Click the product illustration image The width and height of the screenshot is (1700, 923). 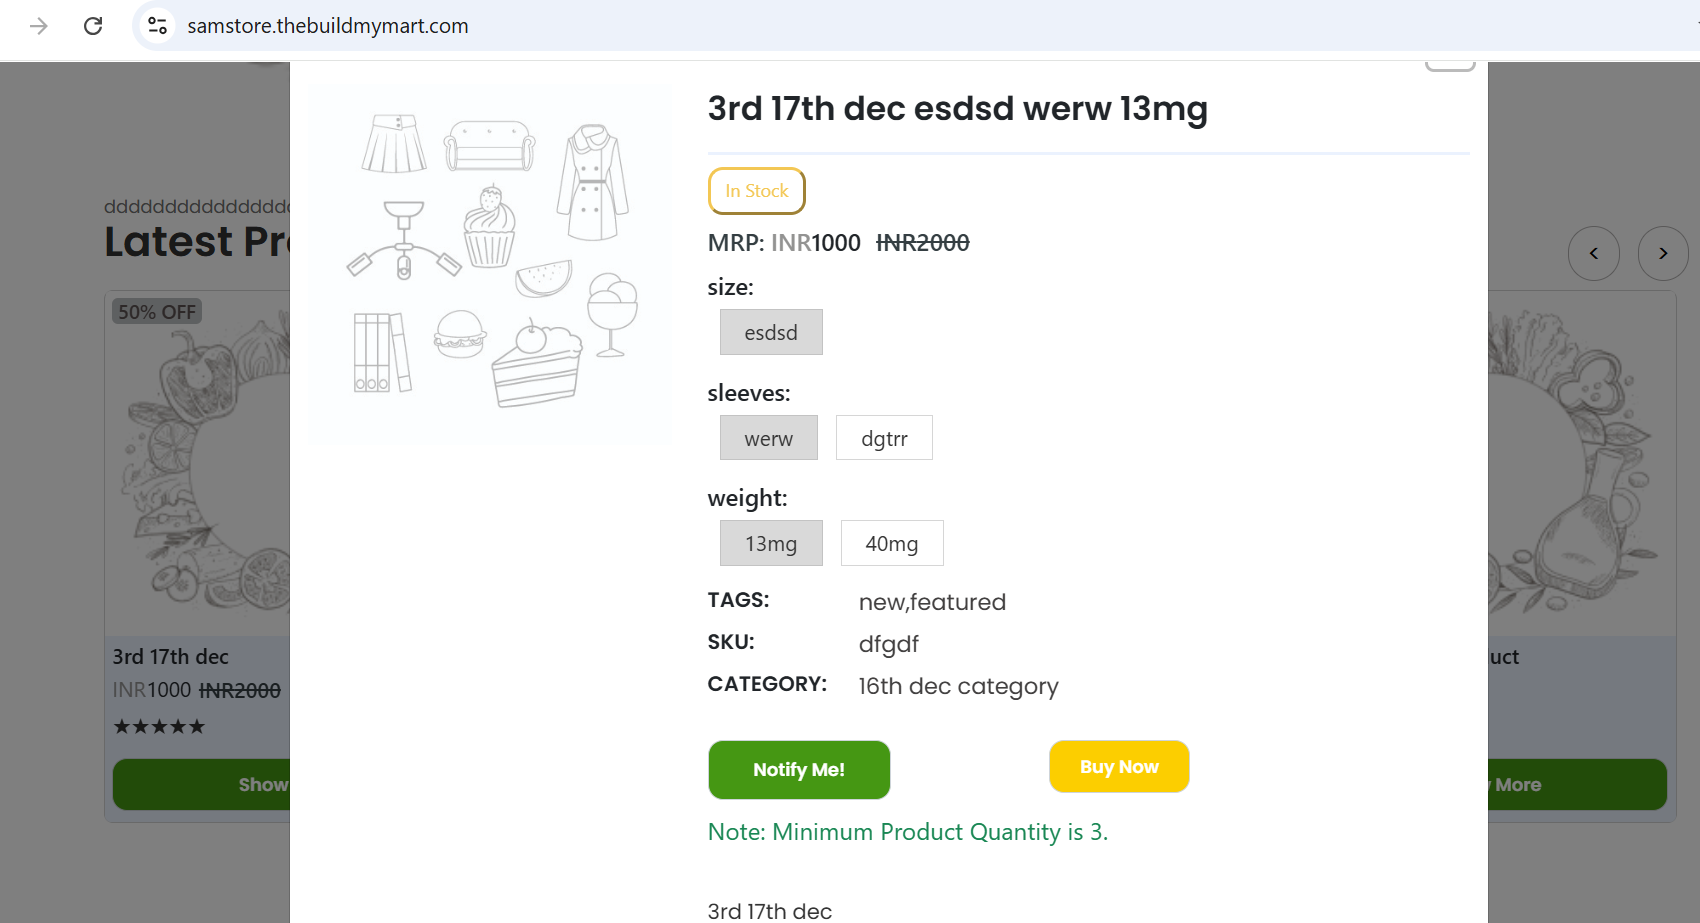[492, 260]
